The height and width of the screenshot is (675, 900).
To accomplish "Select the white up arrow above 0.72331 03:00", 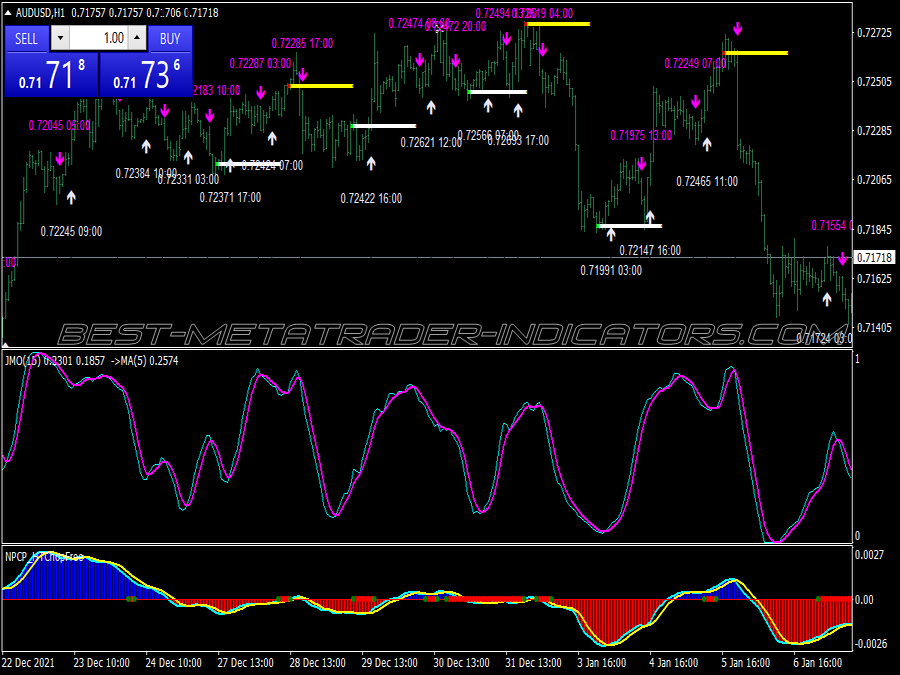I will pyautogui.click(x=188, y=157).
